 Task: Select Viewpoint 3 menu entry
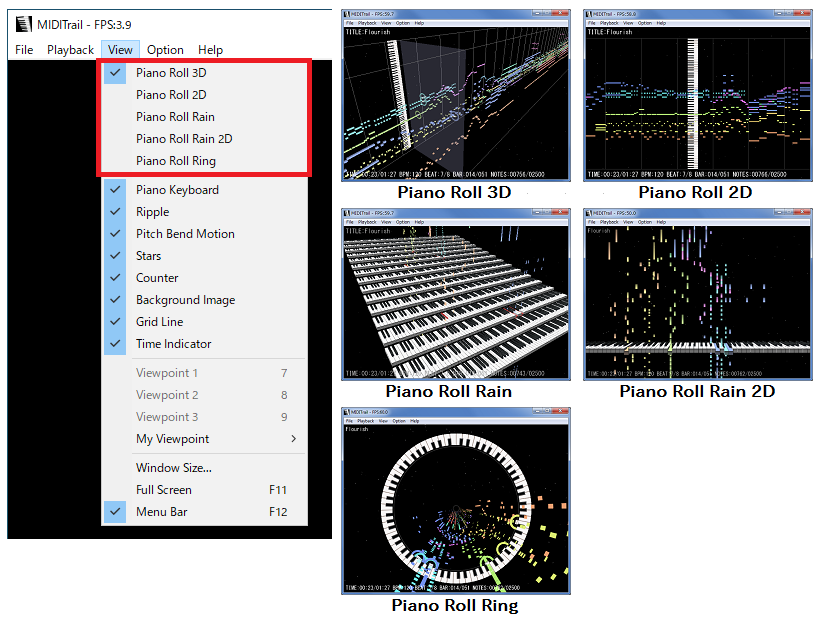point(205,417)
